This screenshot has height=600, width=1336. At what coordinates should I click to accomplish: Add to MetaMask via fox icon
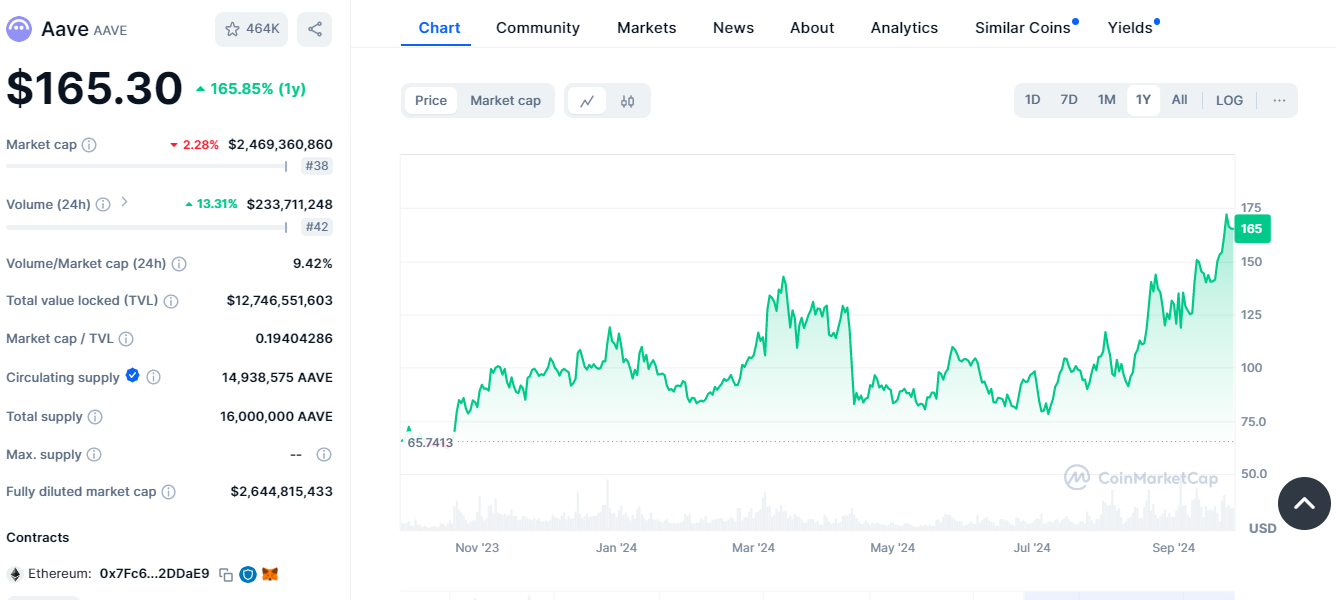click(270, 574)
